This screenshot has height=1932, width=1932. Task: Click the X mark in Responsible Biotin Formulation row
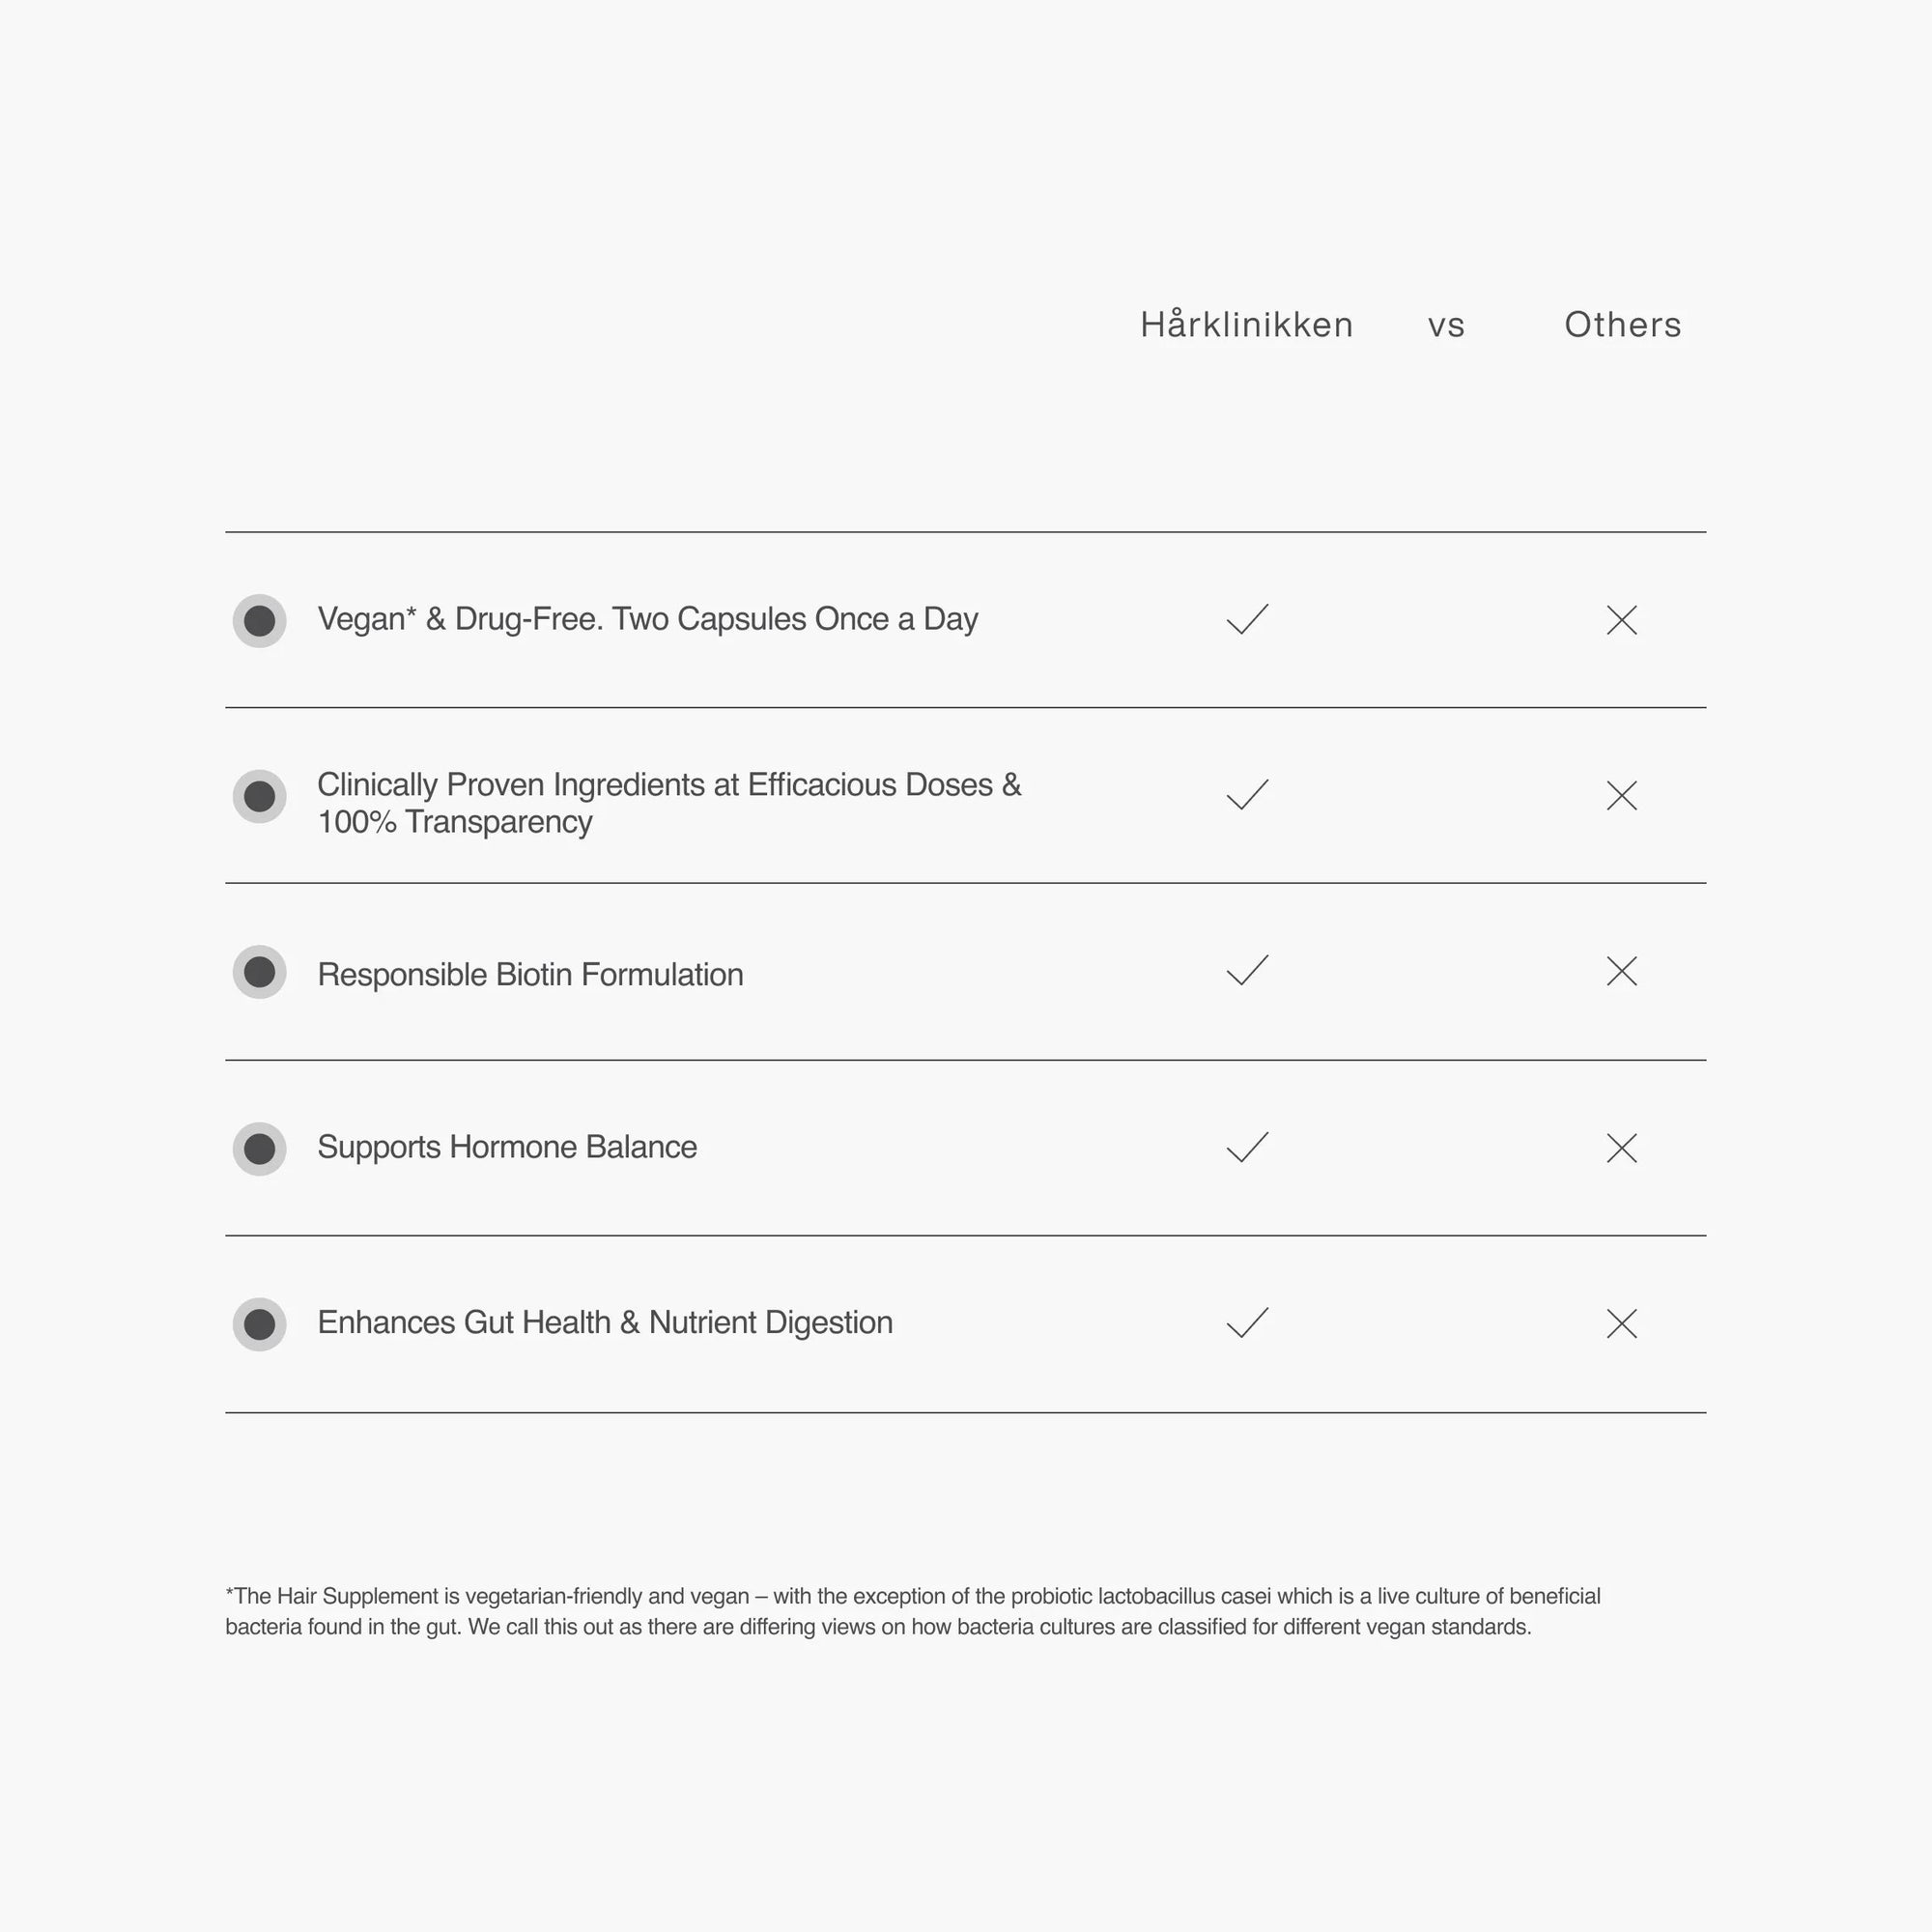tap(1622, 971)
